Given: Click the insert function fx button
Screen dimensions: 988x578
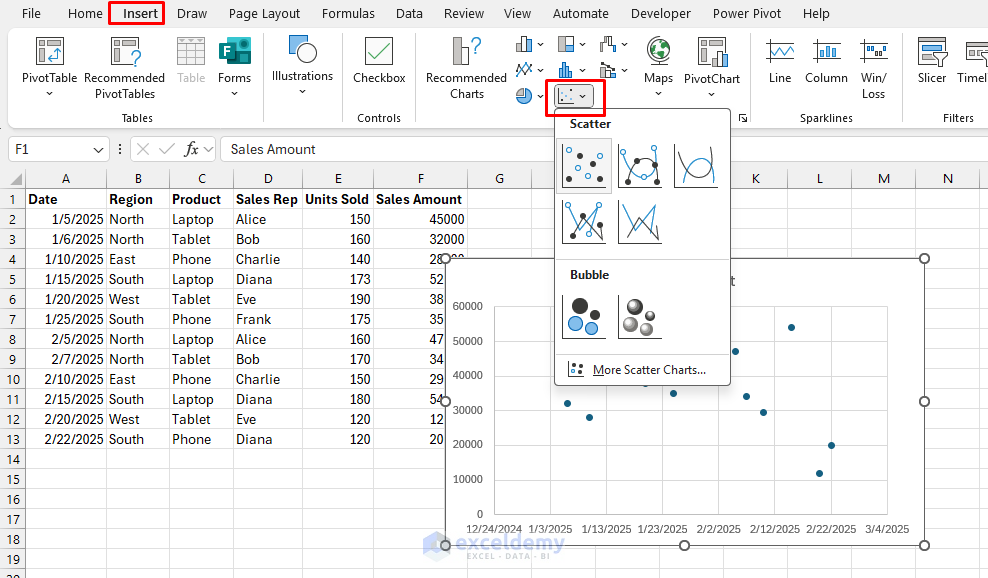Looking at the screenshot, I should coord(191,149).
